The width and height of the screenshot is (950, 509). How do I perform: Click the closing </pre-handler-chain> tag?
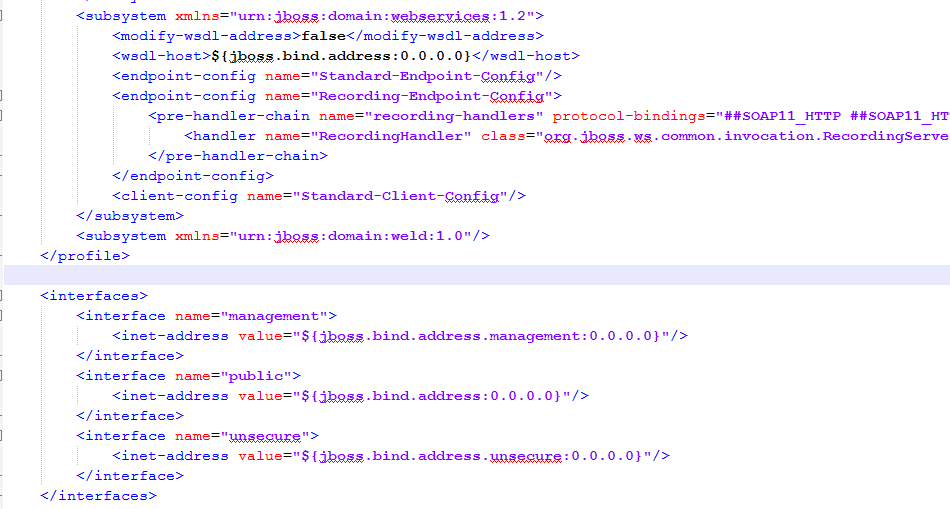[x=238, y=156]
